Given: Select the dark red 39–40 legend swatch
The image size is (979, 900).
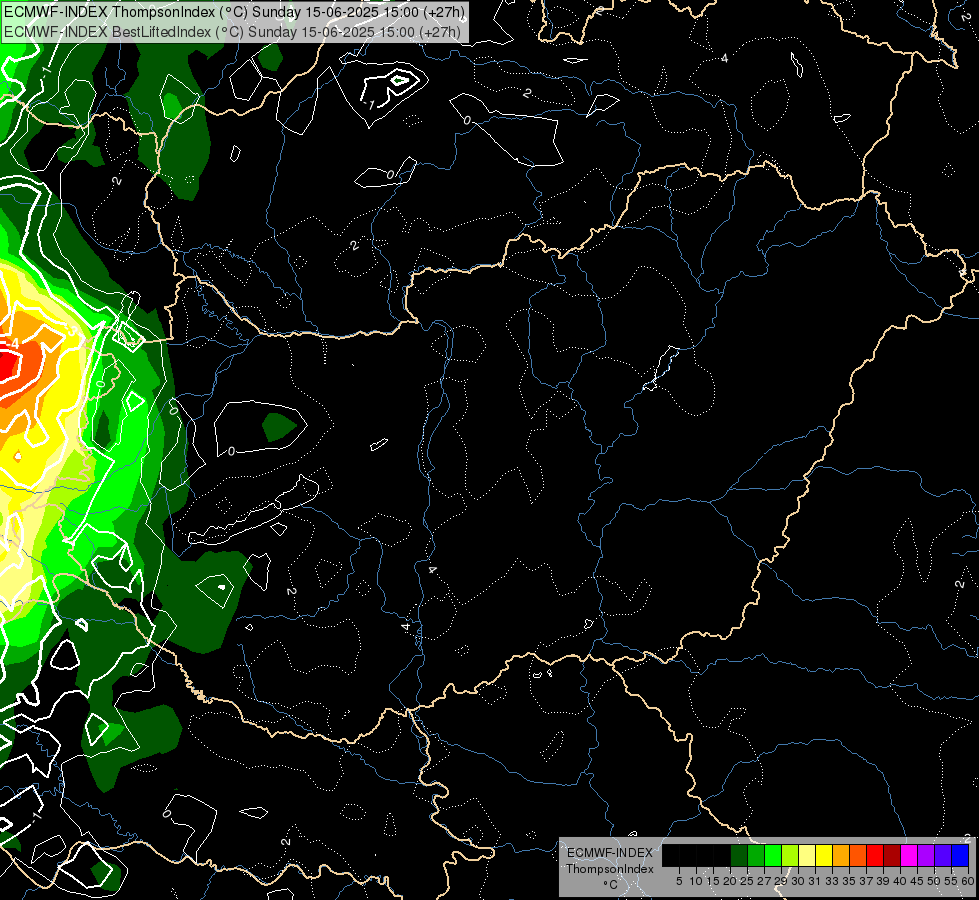Looking at the screenshot, I should click(x=892, y=855).
